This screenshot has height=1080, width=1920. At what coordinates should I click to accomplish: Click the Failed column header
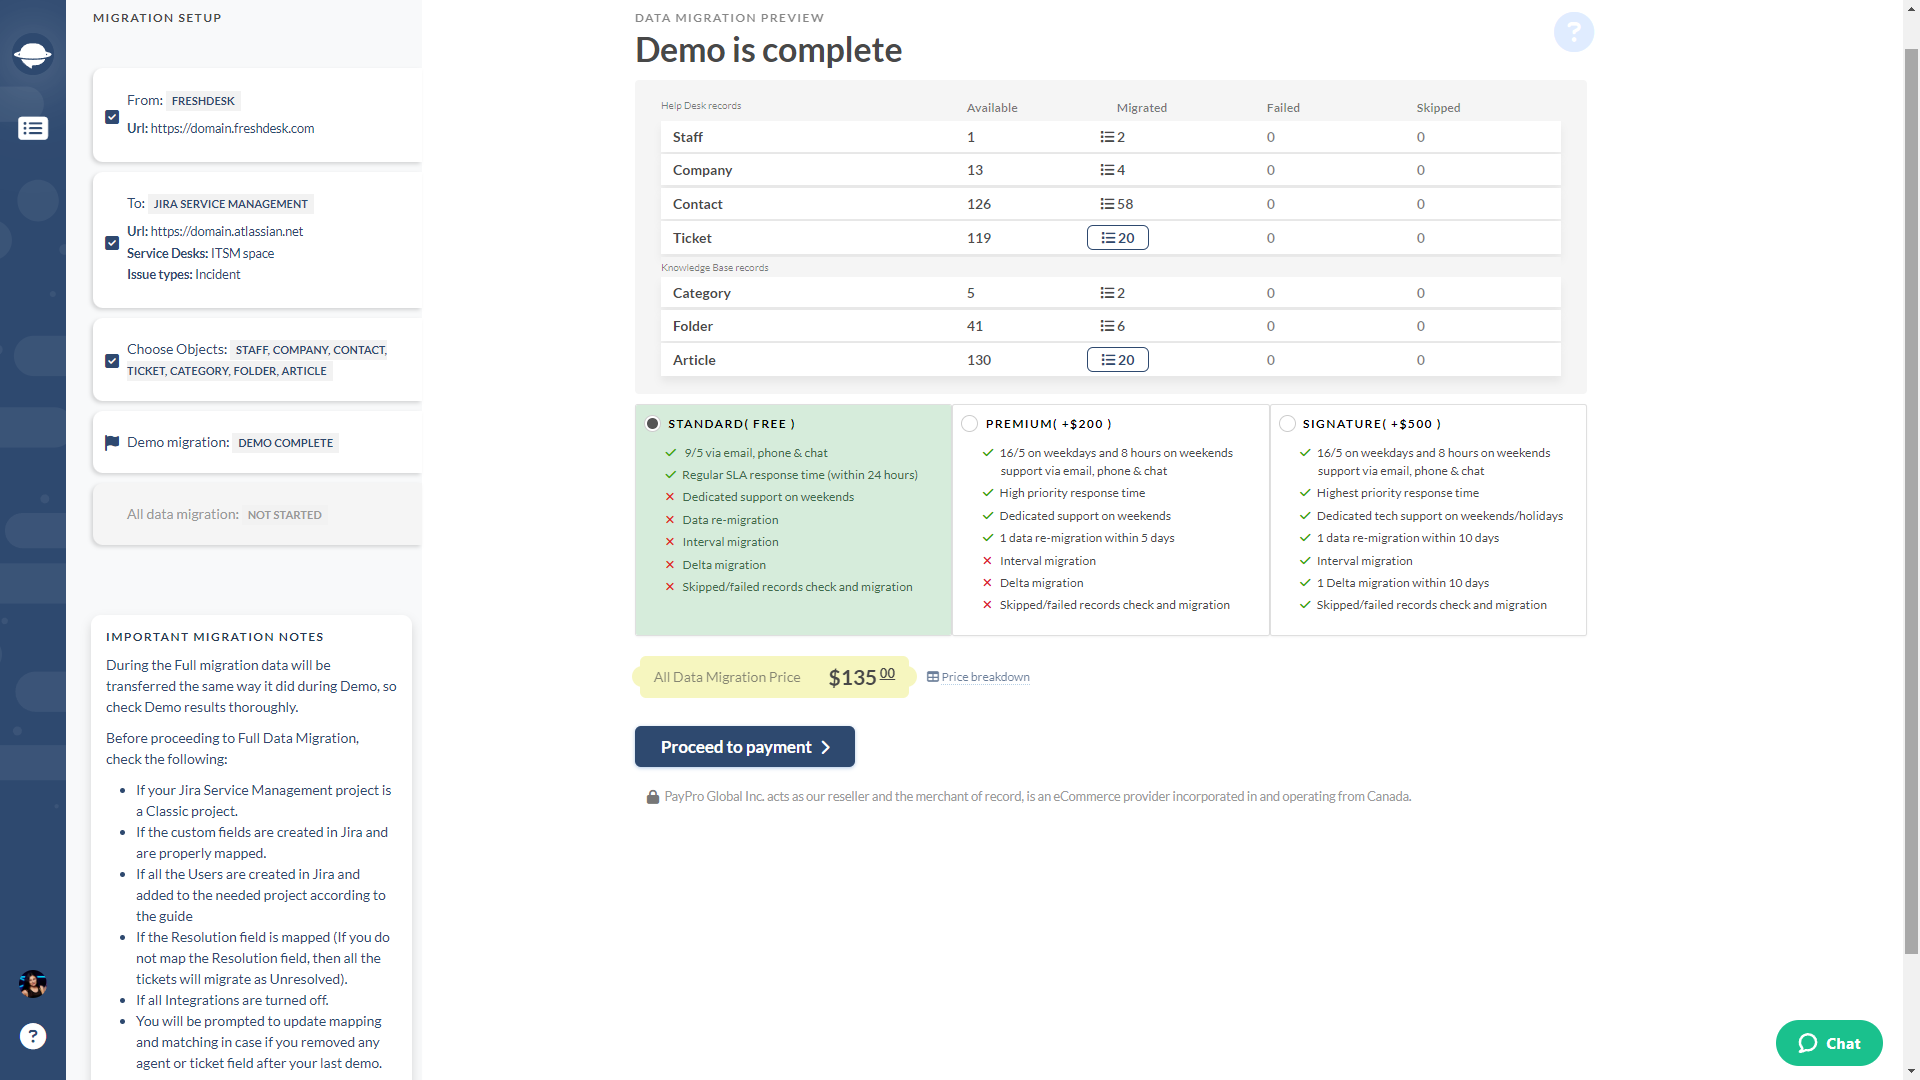click(x=1283, y=108)
